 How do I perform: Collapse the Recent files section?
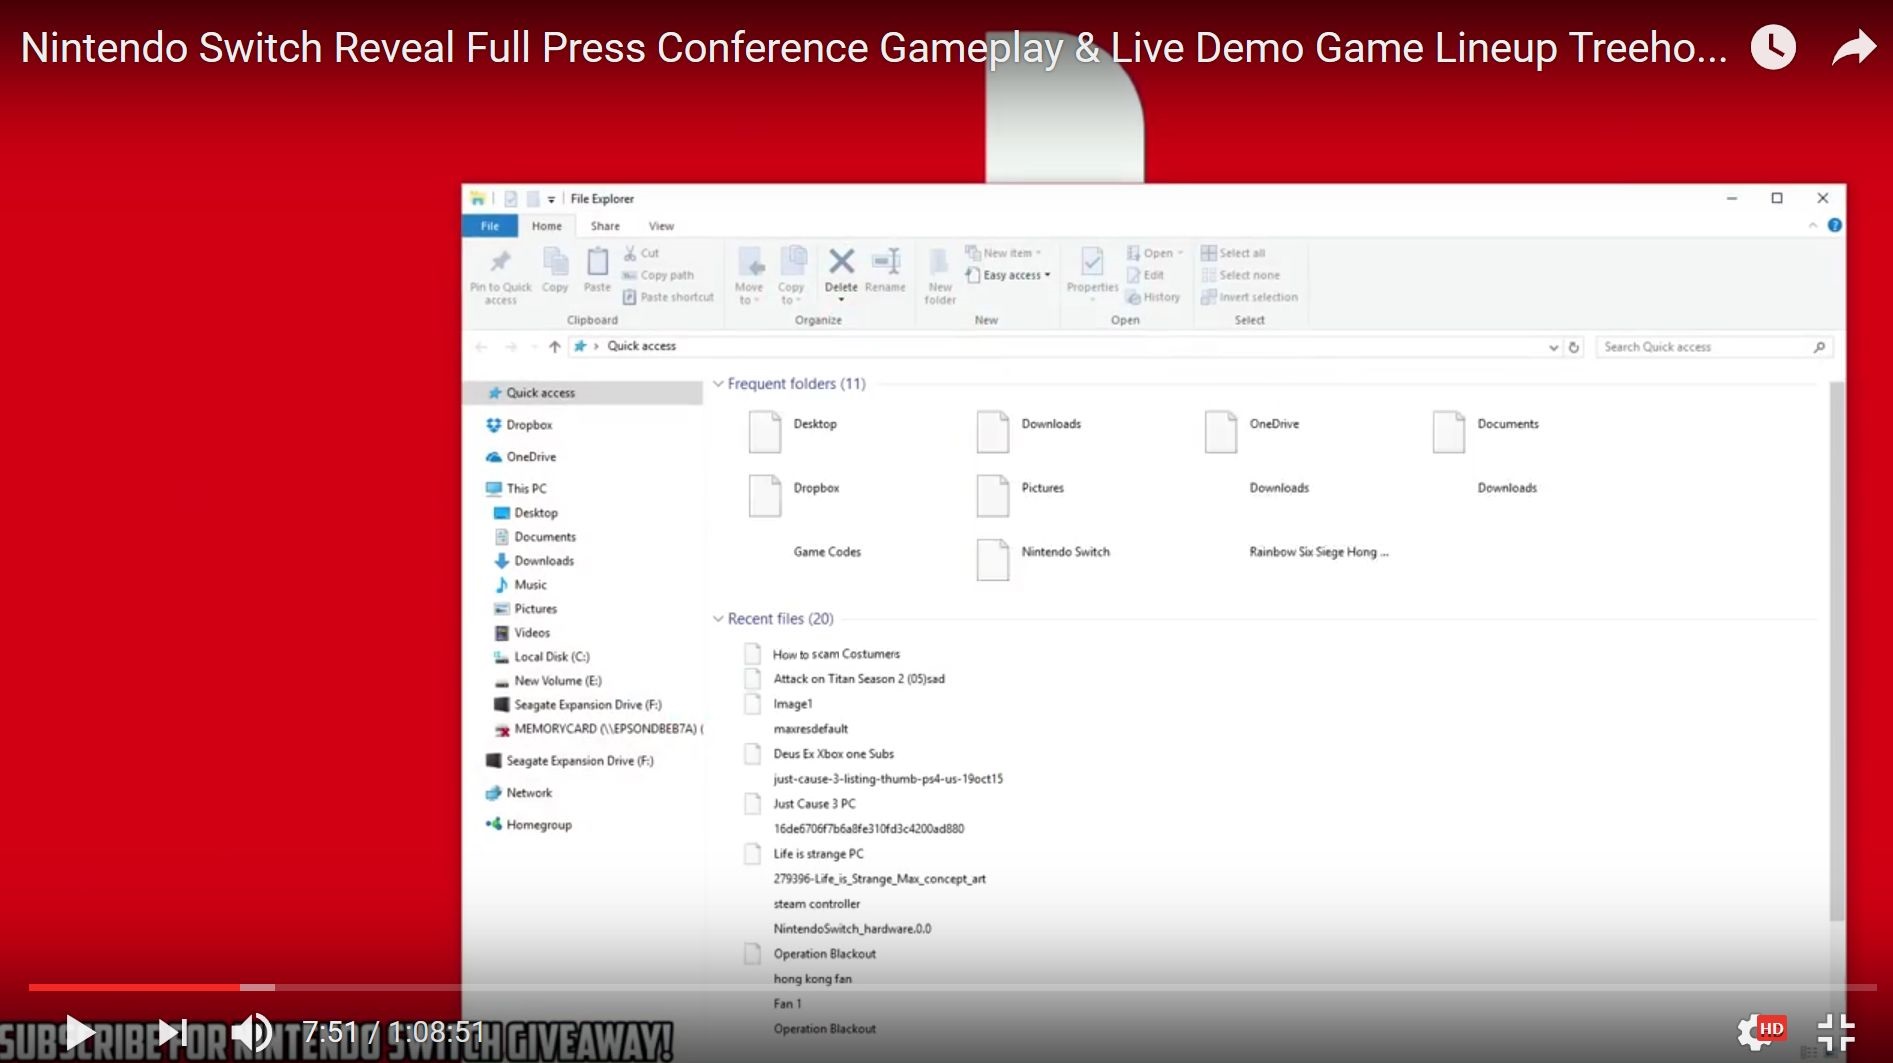coord(718,619)
